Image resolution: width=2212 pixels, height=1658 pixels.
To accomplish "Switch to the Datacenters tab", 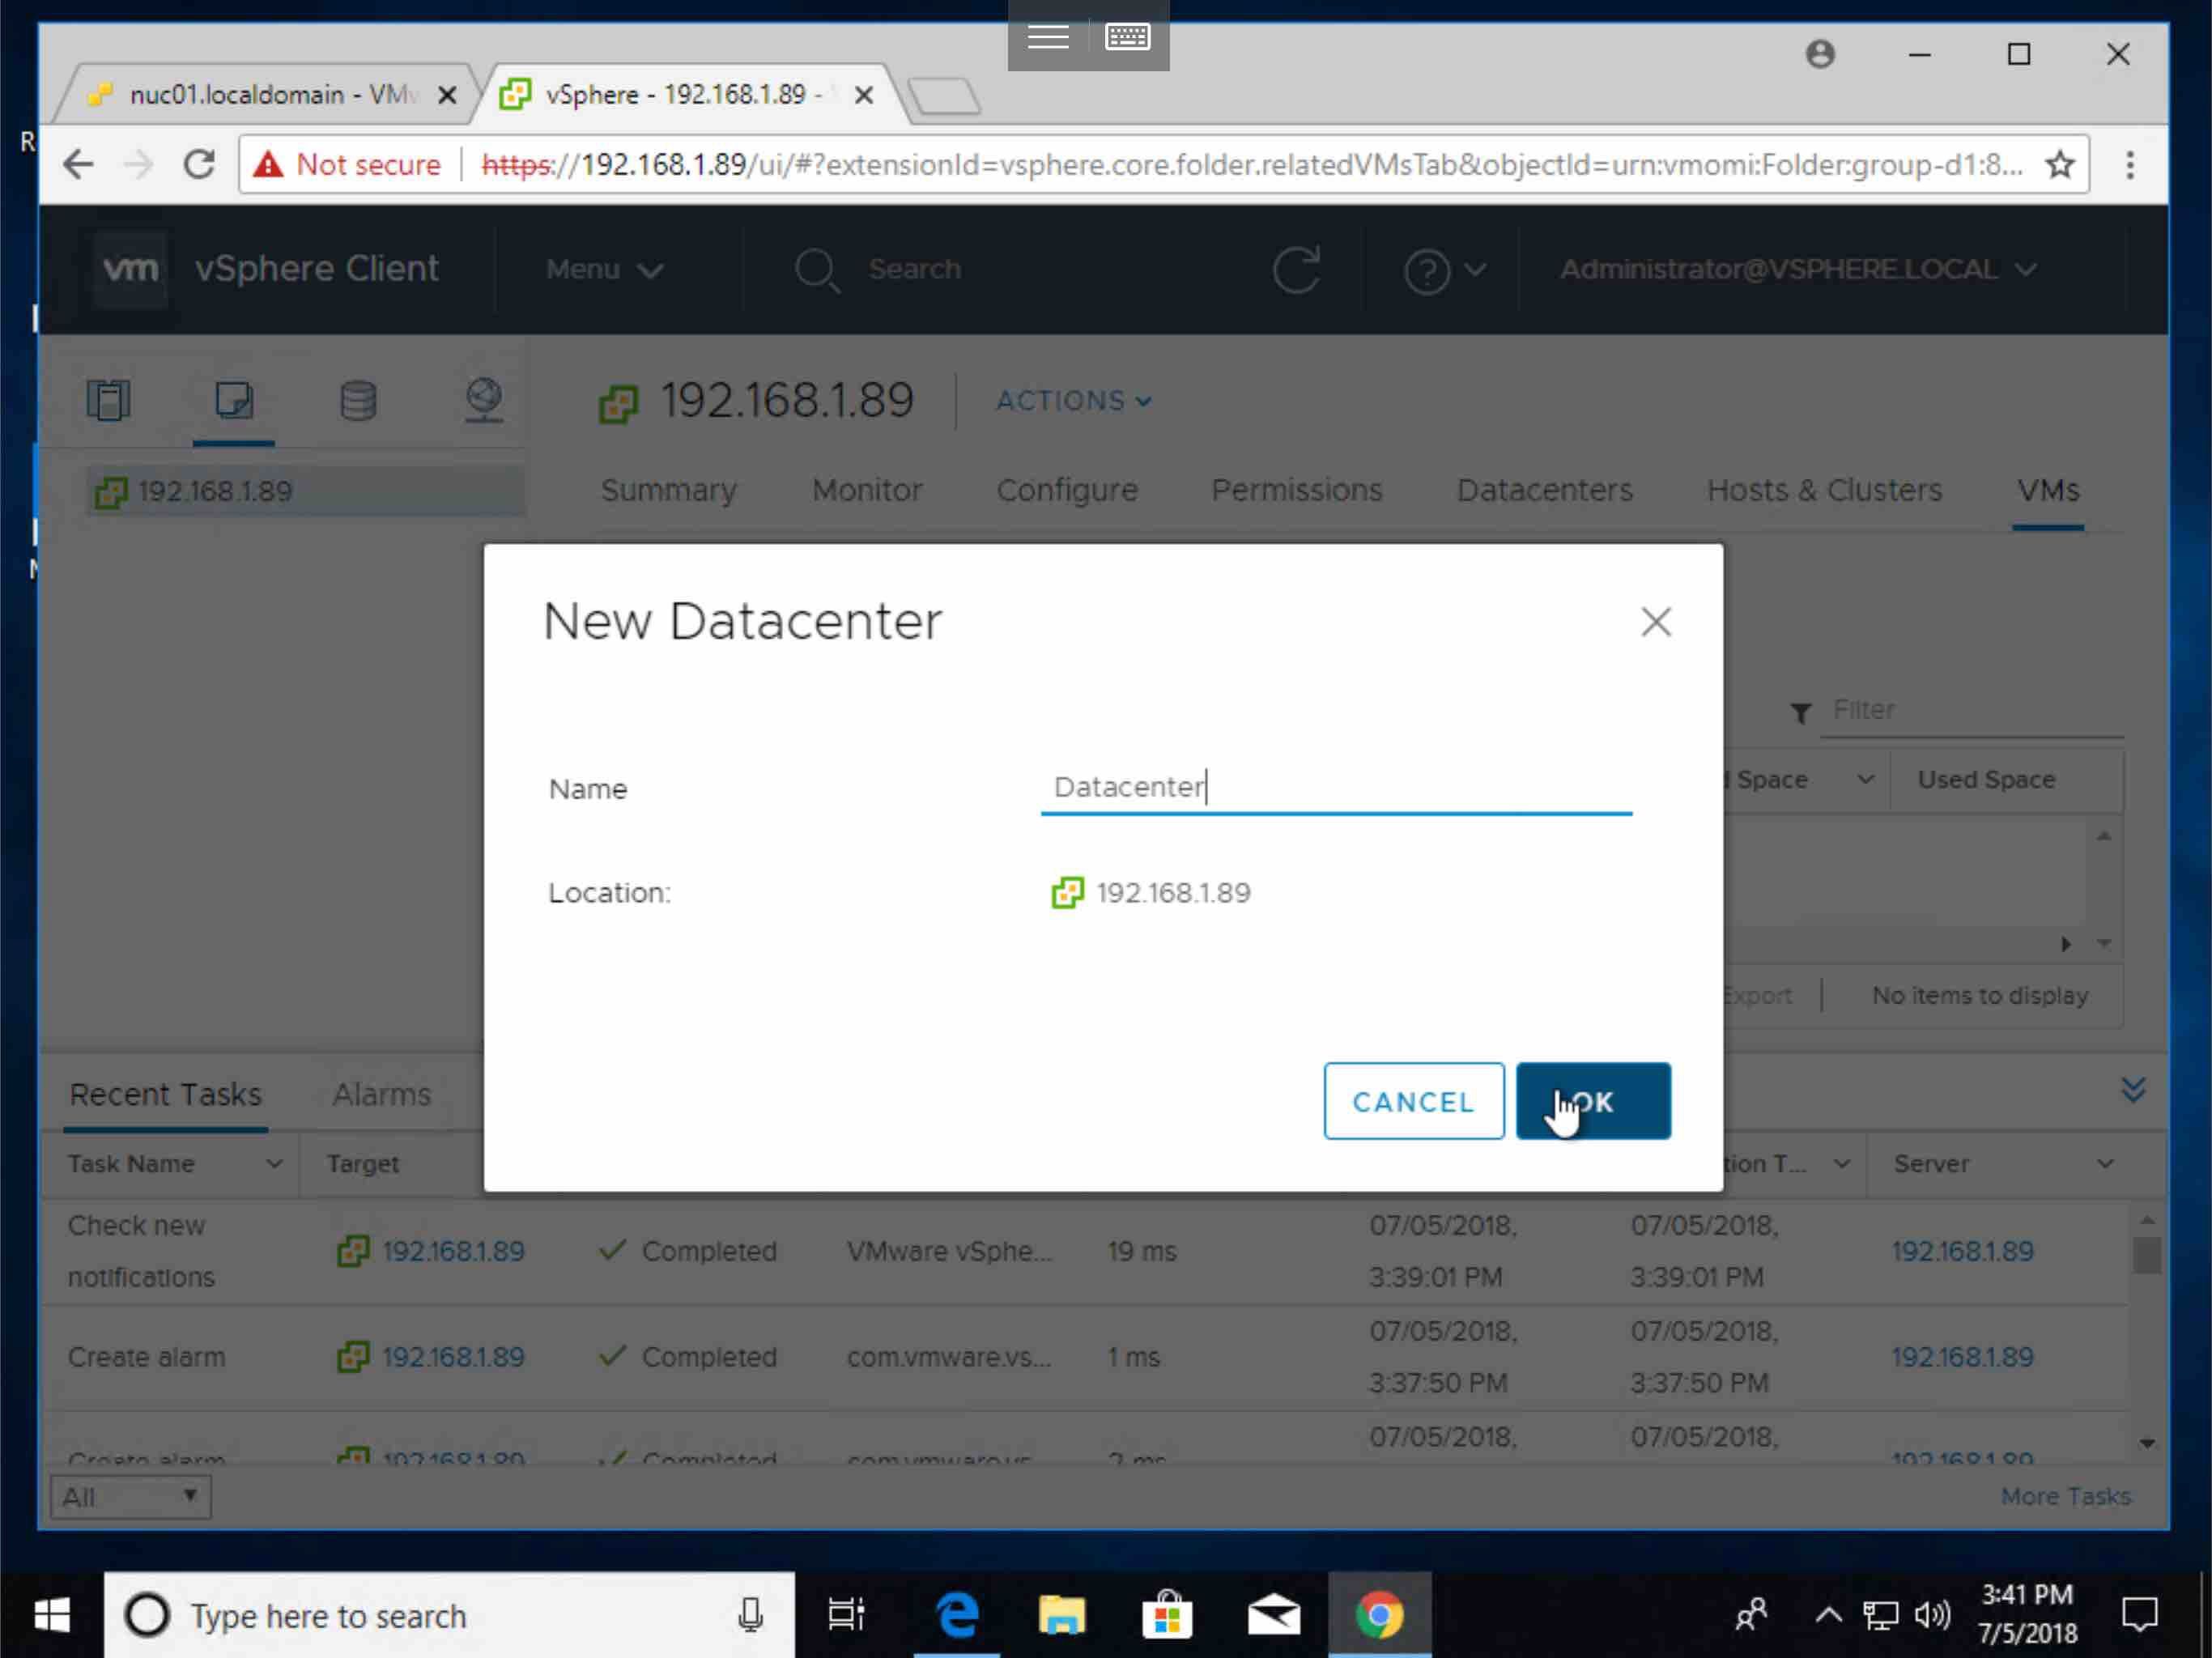I will 1543,490.
